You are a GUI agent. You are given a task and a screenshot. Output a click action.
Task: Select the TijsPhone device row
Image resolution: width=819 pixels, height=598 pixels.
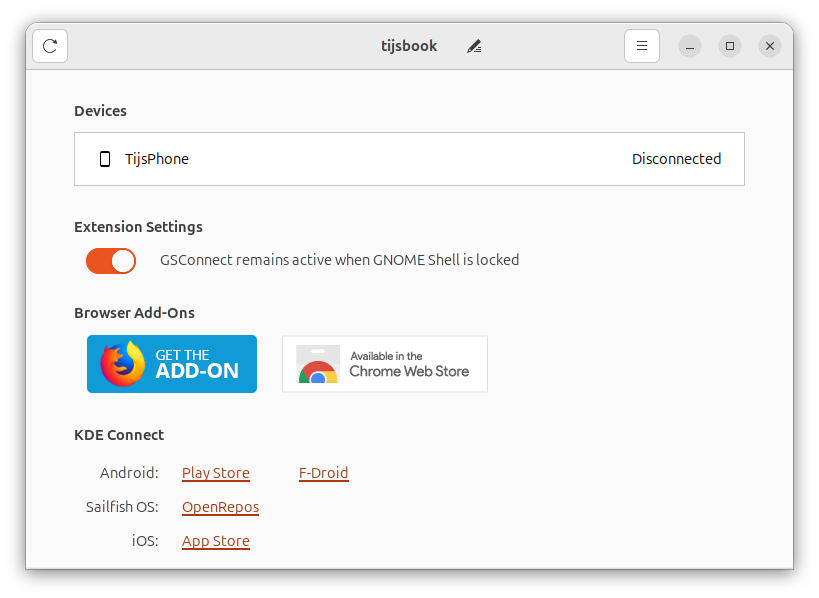point(400,159)
